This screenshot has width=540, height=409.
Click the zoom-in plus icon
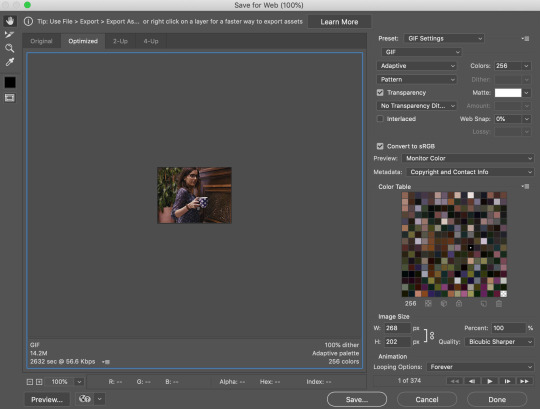point(39,381)
